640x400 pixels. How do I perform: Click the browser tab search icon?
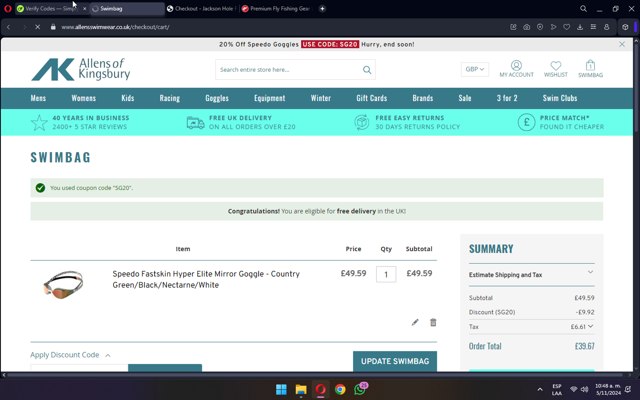[x=583, y=9]
